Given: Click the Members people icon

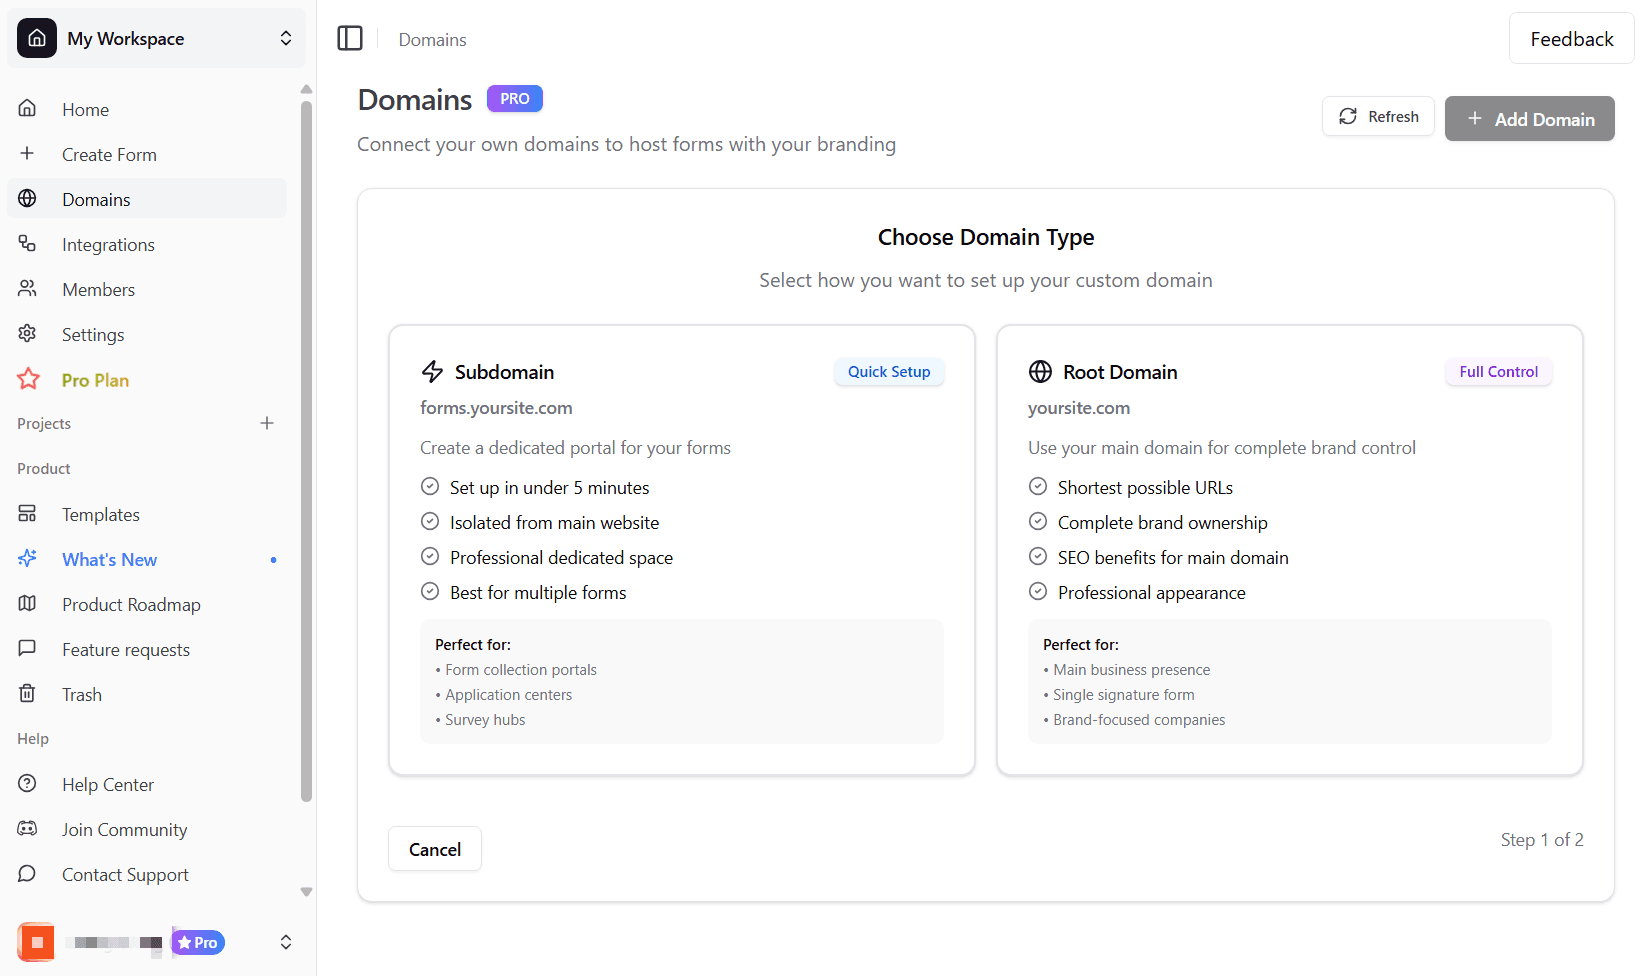Looking at the screenshot, I should click(x=27, y=289).
